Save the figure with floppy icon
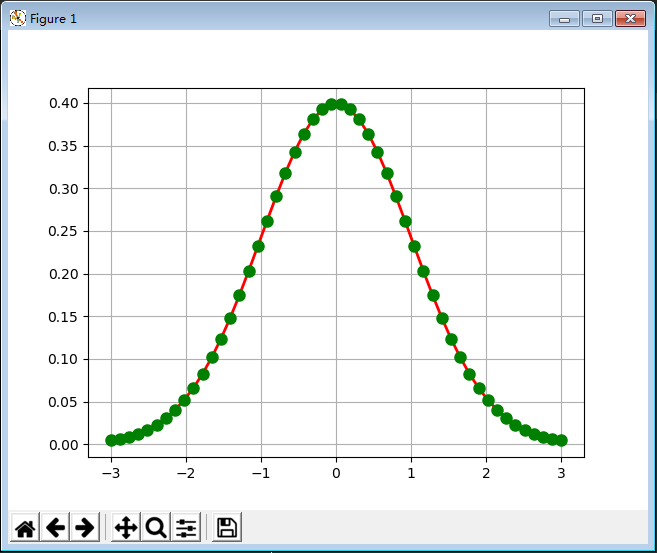 pyautogui.click(x=227, y=527)
